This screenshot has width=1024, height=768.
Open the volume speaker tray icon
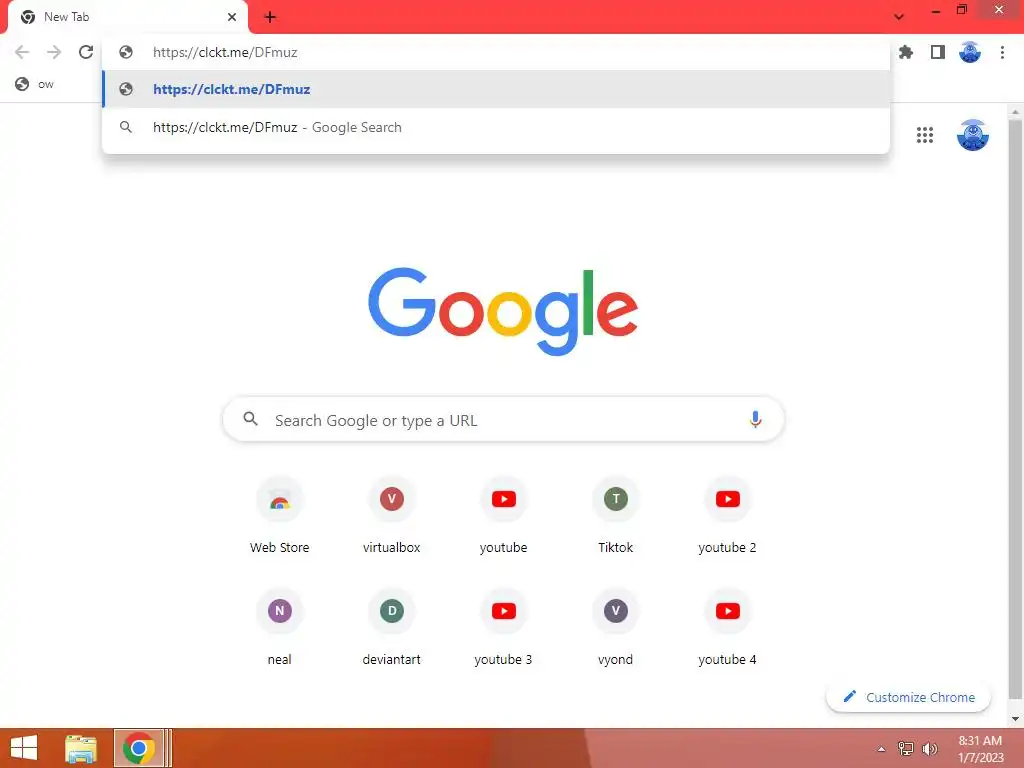point(930,749)
